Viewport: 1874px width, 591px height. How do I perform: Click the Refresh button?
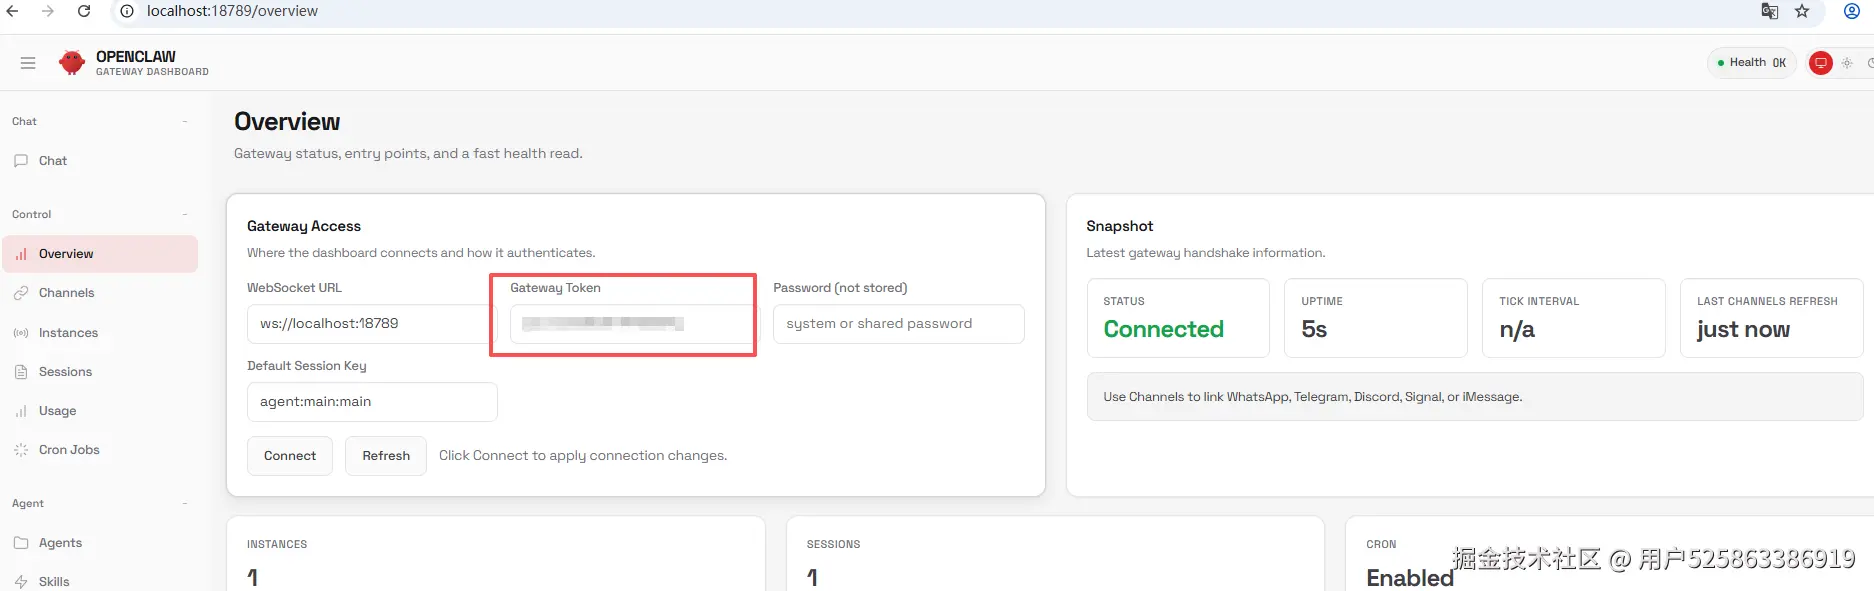pos(386,456)
